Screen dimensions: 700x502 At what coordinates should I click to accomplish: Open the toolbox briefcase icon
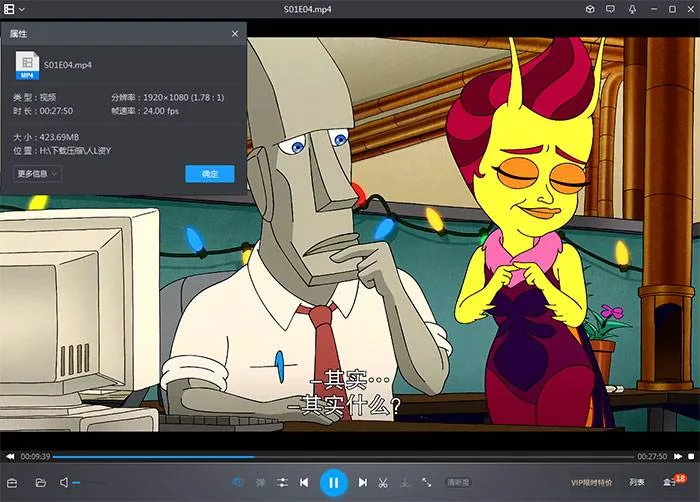pos(12,483)
